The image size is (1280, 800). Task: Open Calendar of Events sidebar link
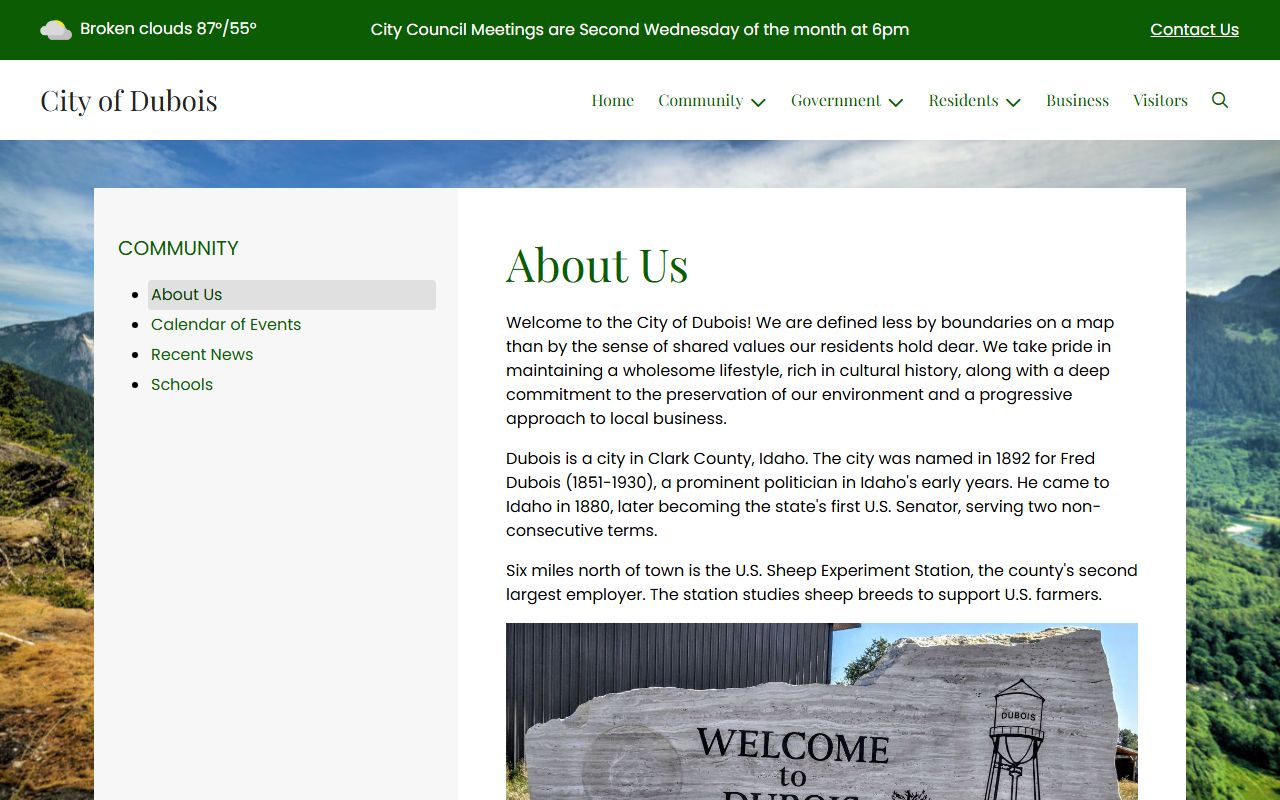coord(226,325)
